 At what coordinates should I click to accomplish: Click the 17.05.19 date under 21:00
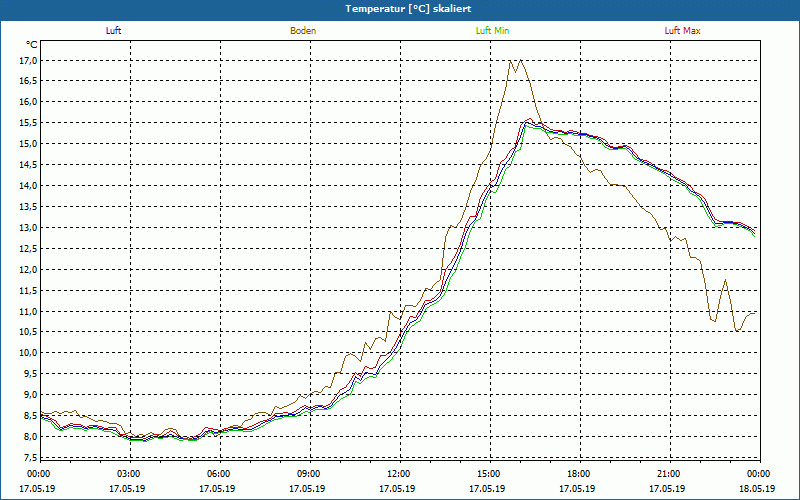(x=667, y=489)
